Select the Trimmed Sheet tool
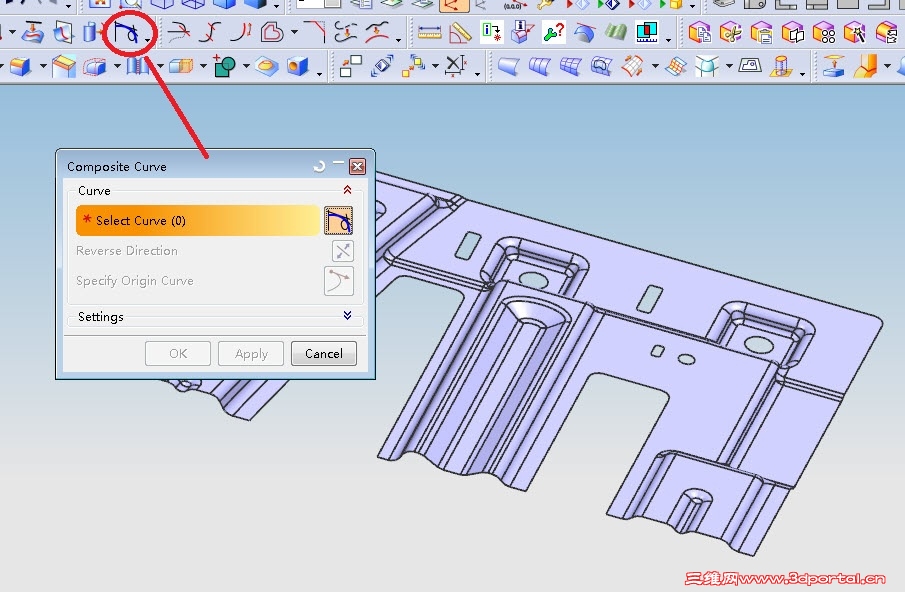 [750, 66]
